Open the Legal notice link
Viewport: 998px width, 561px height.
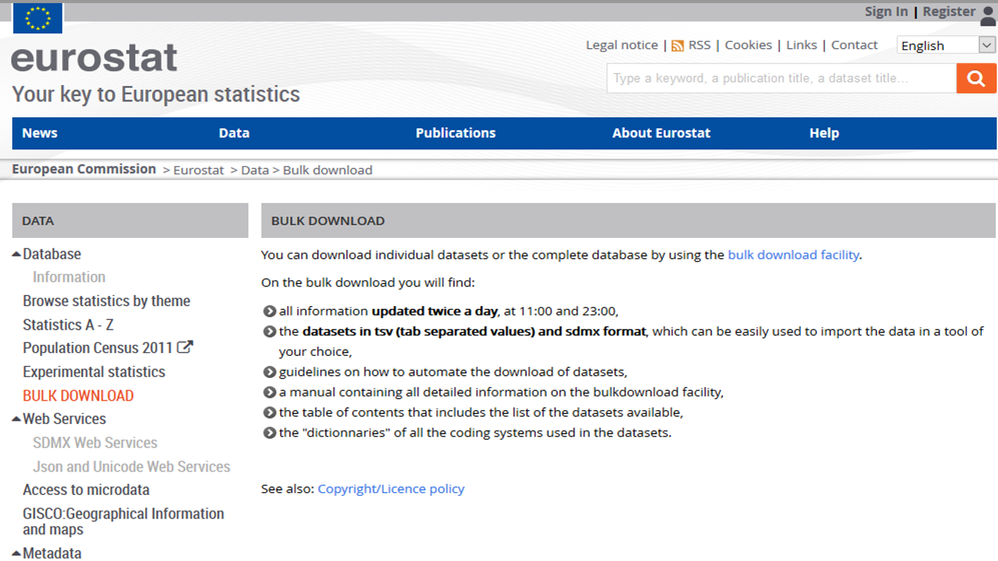tap(622, 45)
